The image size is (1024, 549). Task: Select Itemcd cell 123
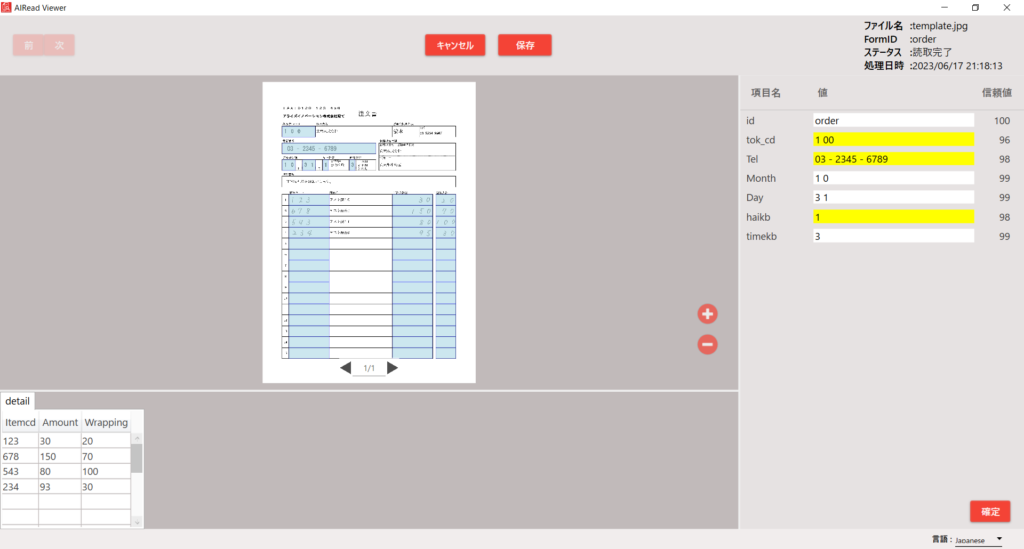click(x=20, y=441)
